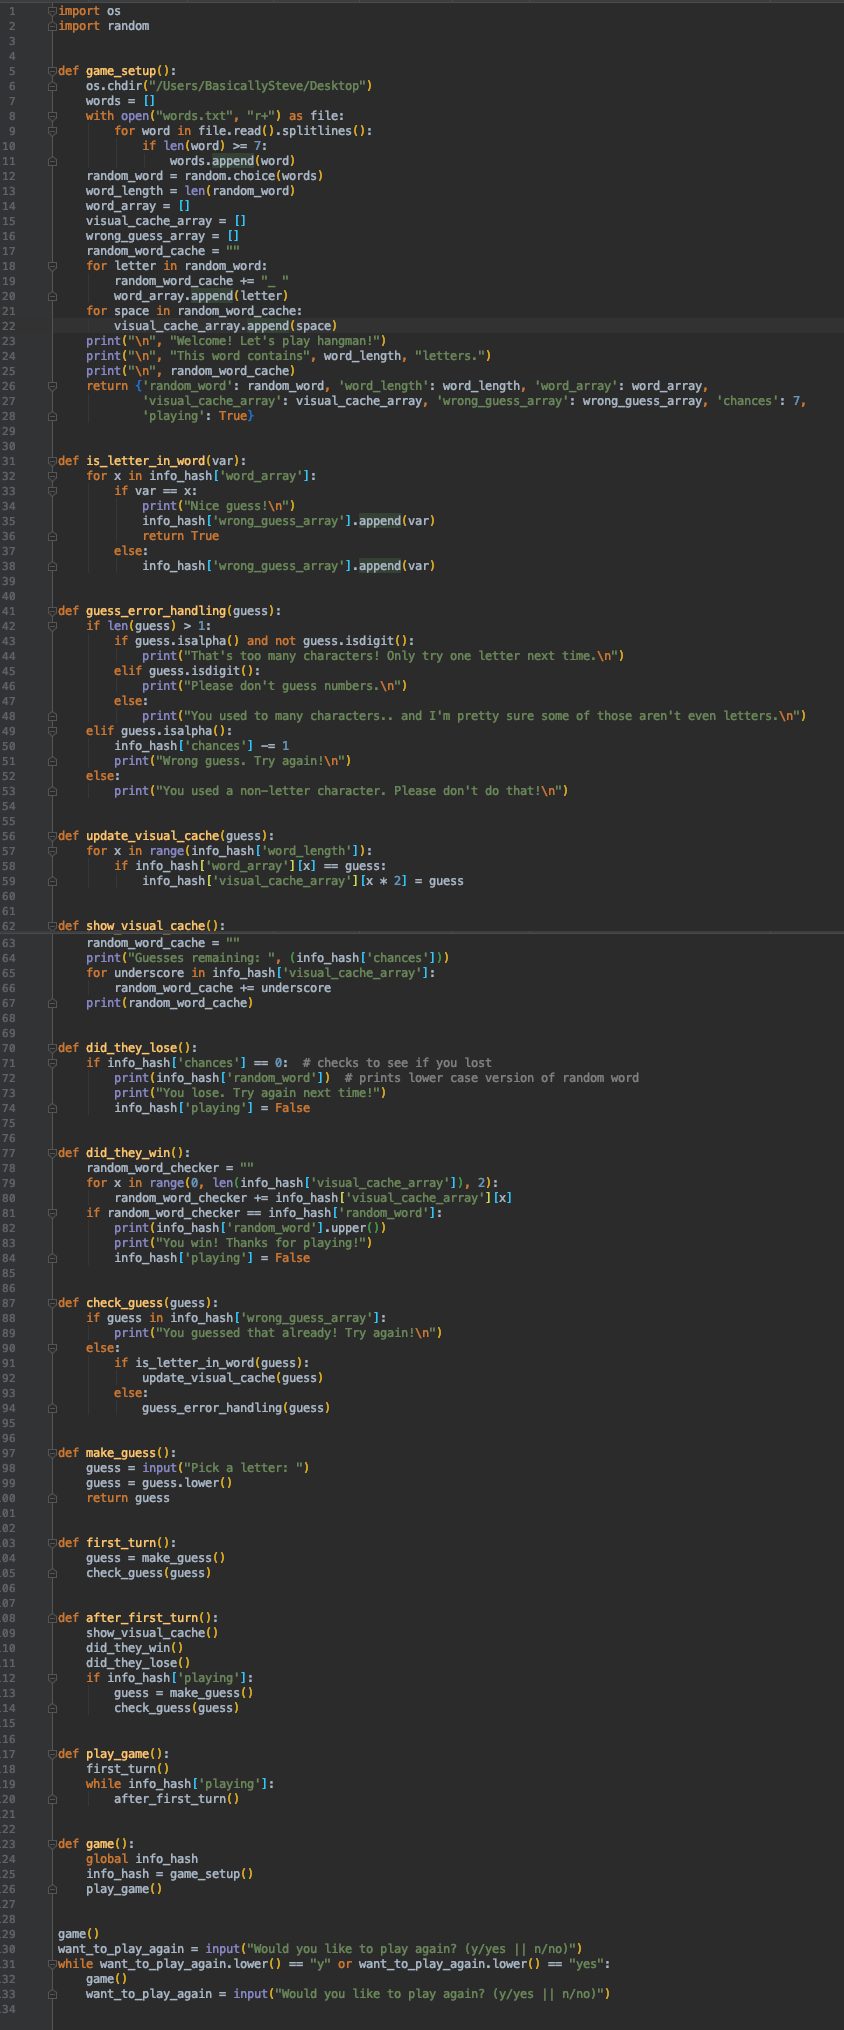Click the 'You guessed that already!' print line
844x2030 pixels.
point(278,1333)
